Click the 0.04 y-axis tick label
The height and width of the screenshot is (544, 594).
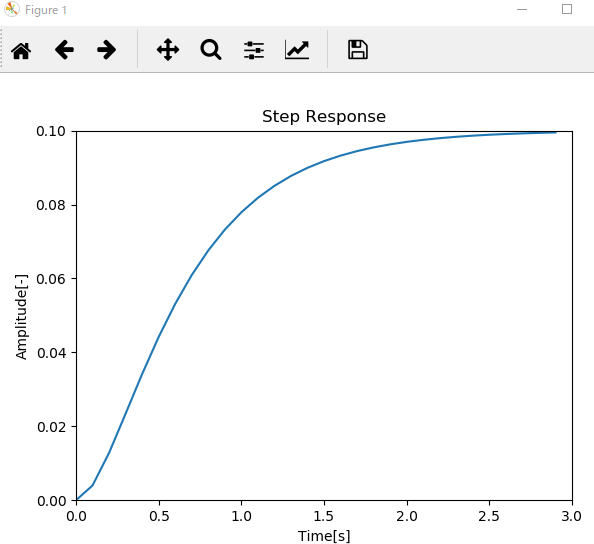(x=51, y=353)
